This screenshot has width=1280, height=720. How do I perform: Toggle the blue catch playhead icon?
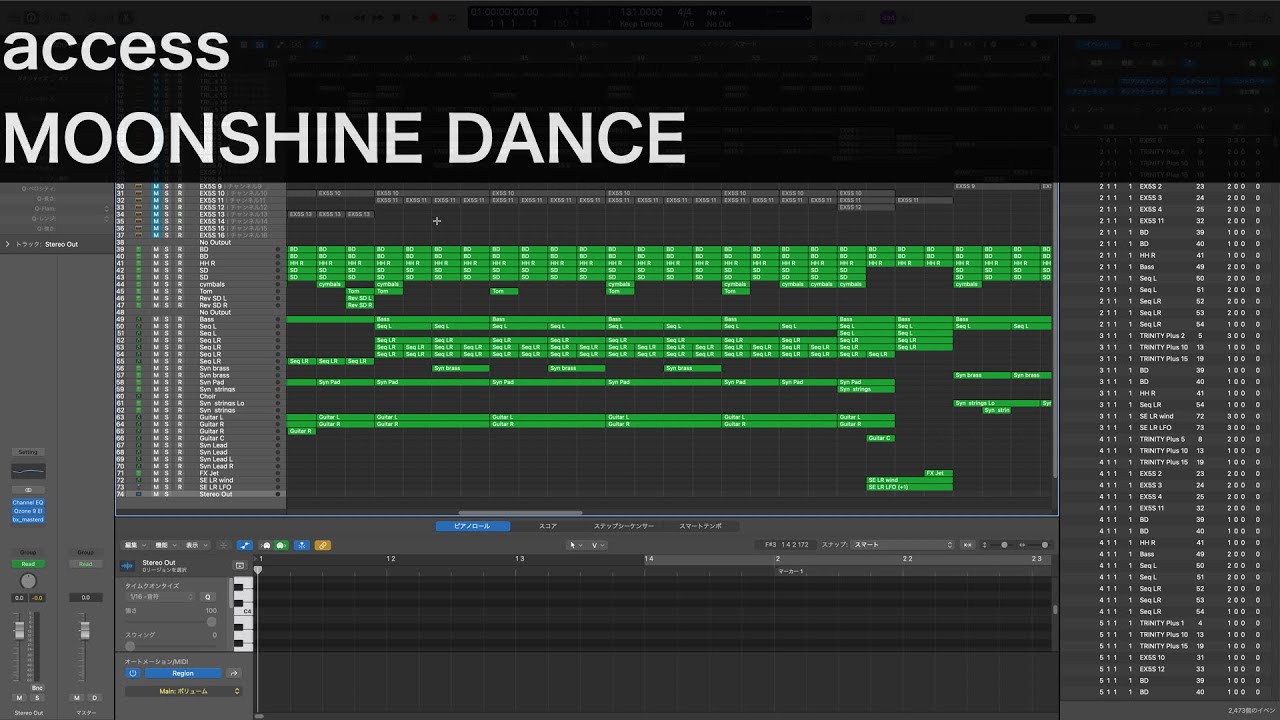[302, 545]
